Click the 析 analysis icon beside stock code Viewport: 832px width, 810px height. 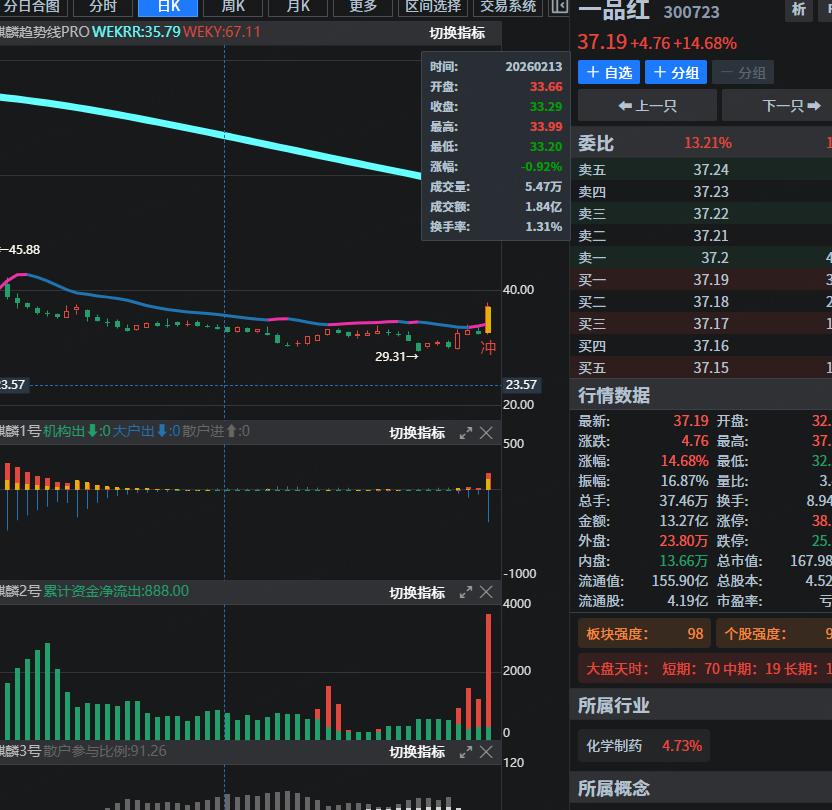click(798, 10)
